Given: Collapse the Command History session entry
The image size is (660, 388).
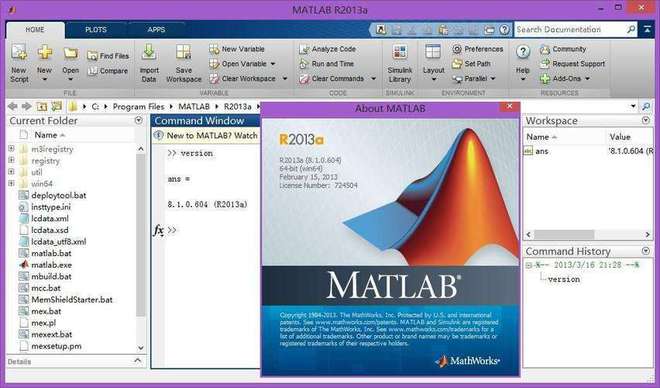Looking at the screenshot, I should (529, 265).
